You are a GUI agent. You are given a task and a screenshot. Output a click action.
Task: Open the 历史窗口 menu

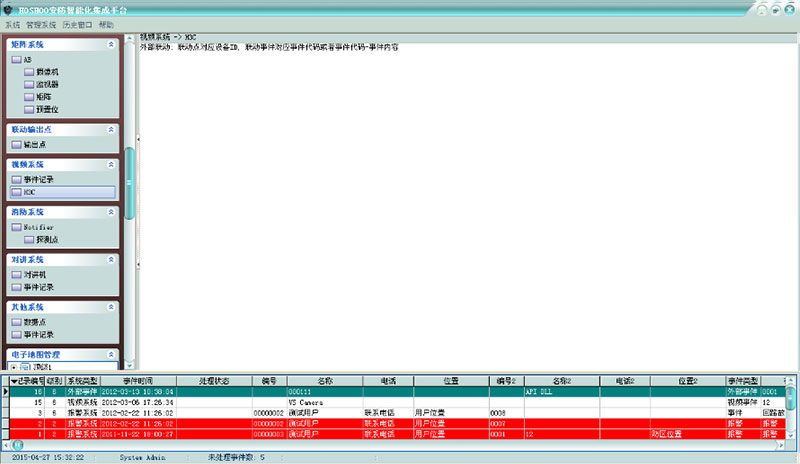point(76,24)
